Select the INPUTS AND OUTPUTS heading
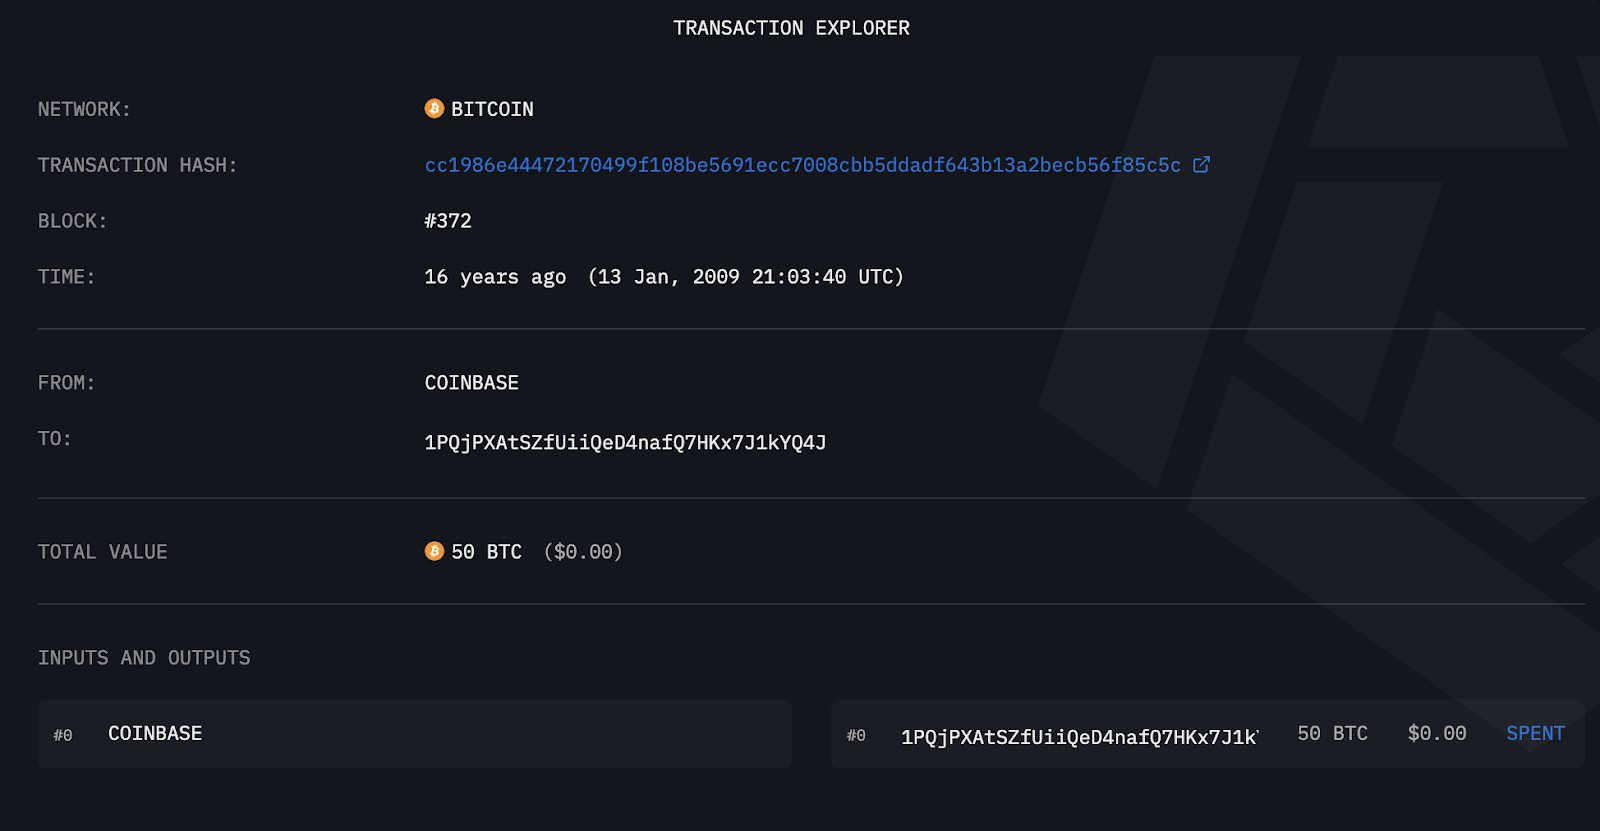The width and height of the screenshot is (1600, 831). 144,657
